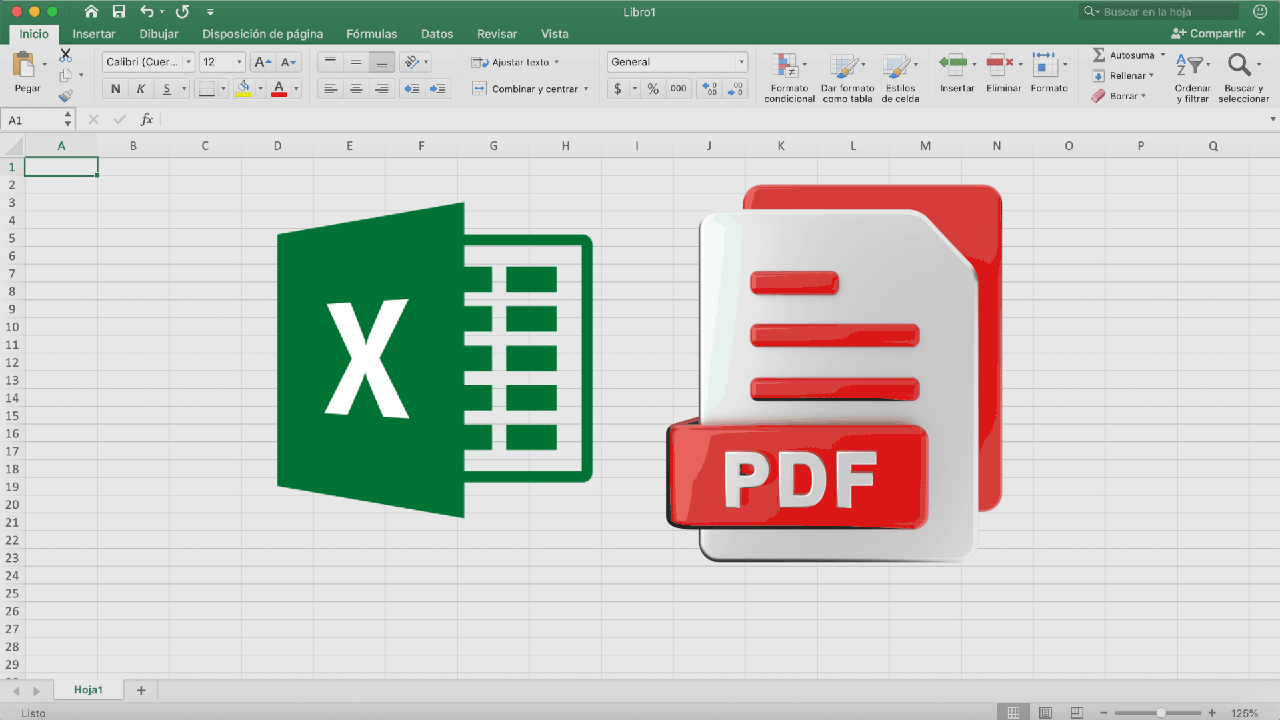Send feedback via the smiley icon
Viewport: 1280px width, 720px height.
pyautogui.click(x=1259, y=12)
